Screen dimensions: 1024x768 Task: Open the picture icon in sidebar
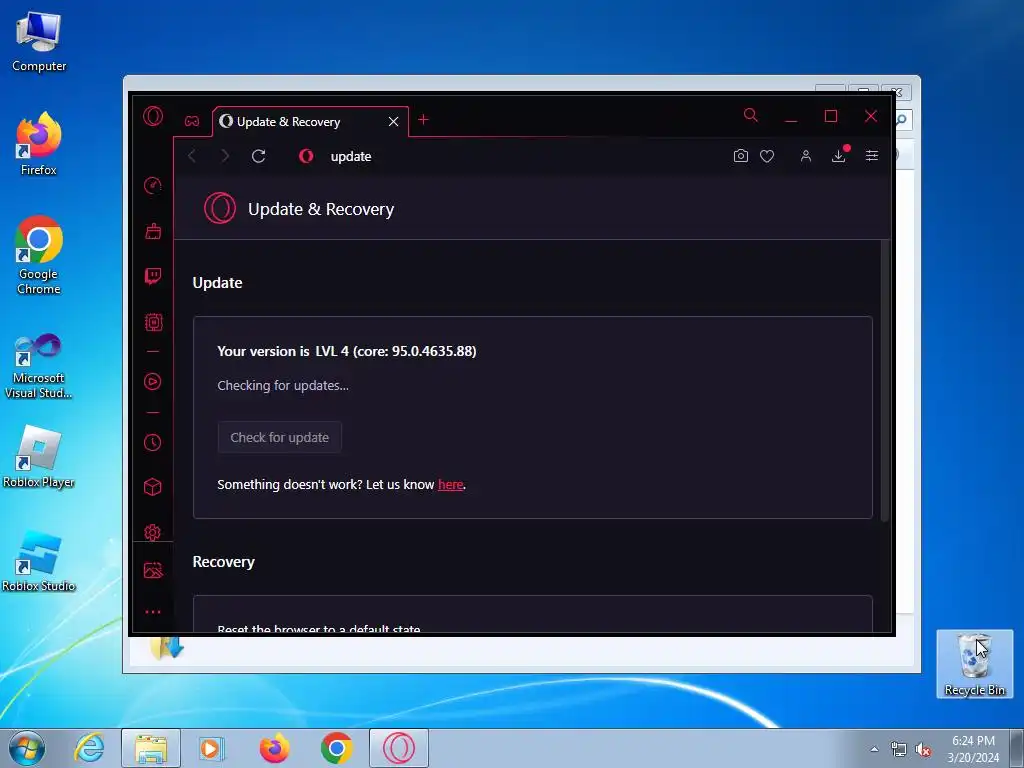[x=153, y=570]
